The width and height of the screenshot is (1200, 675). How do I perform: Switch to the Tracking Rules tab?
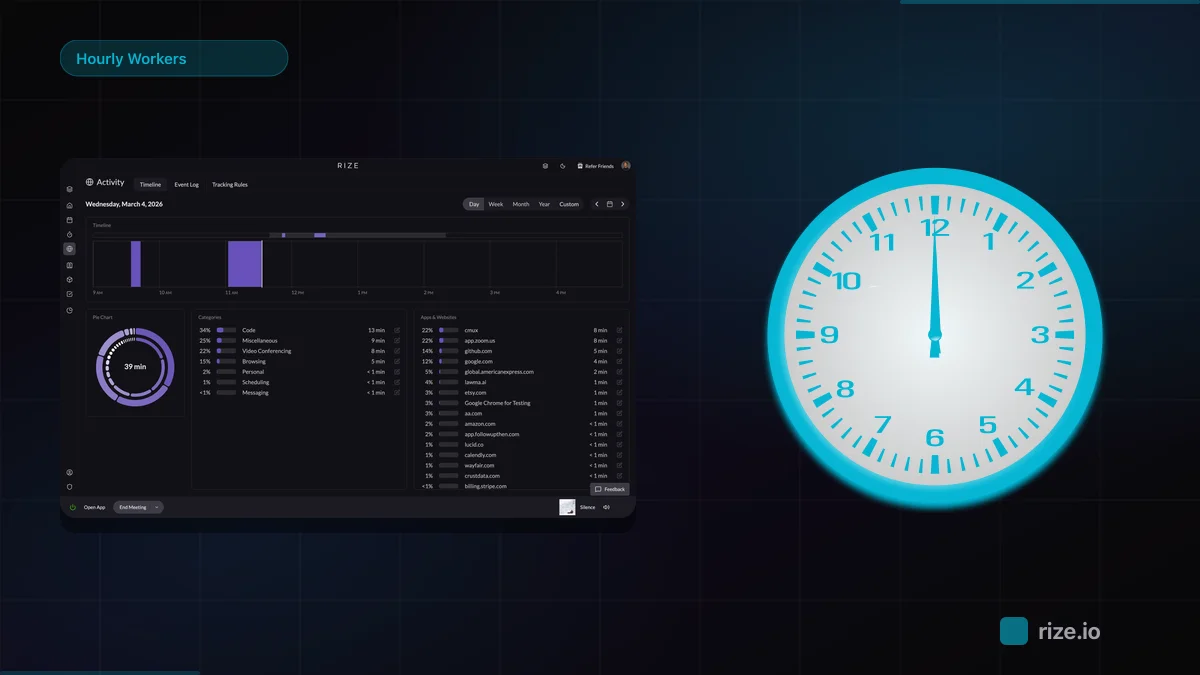tap(229, 184)
